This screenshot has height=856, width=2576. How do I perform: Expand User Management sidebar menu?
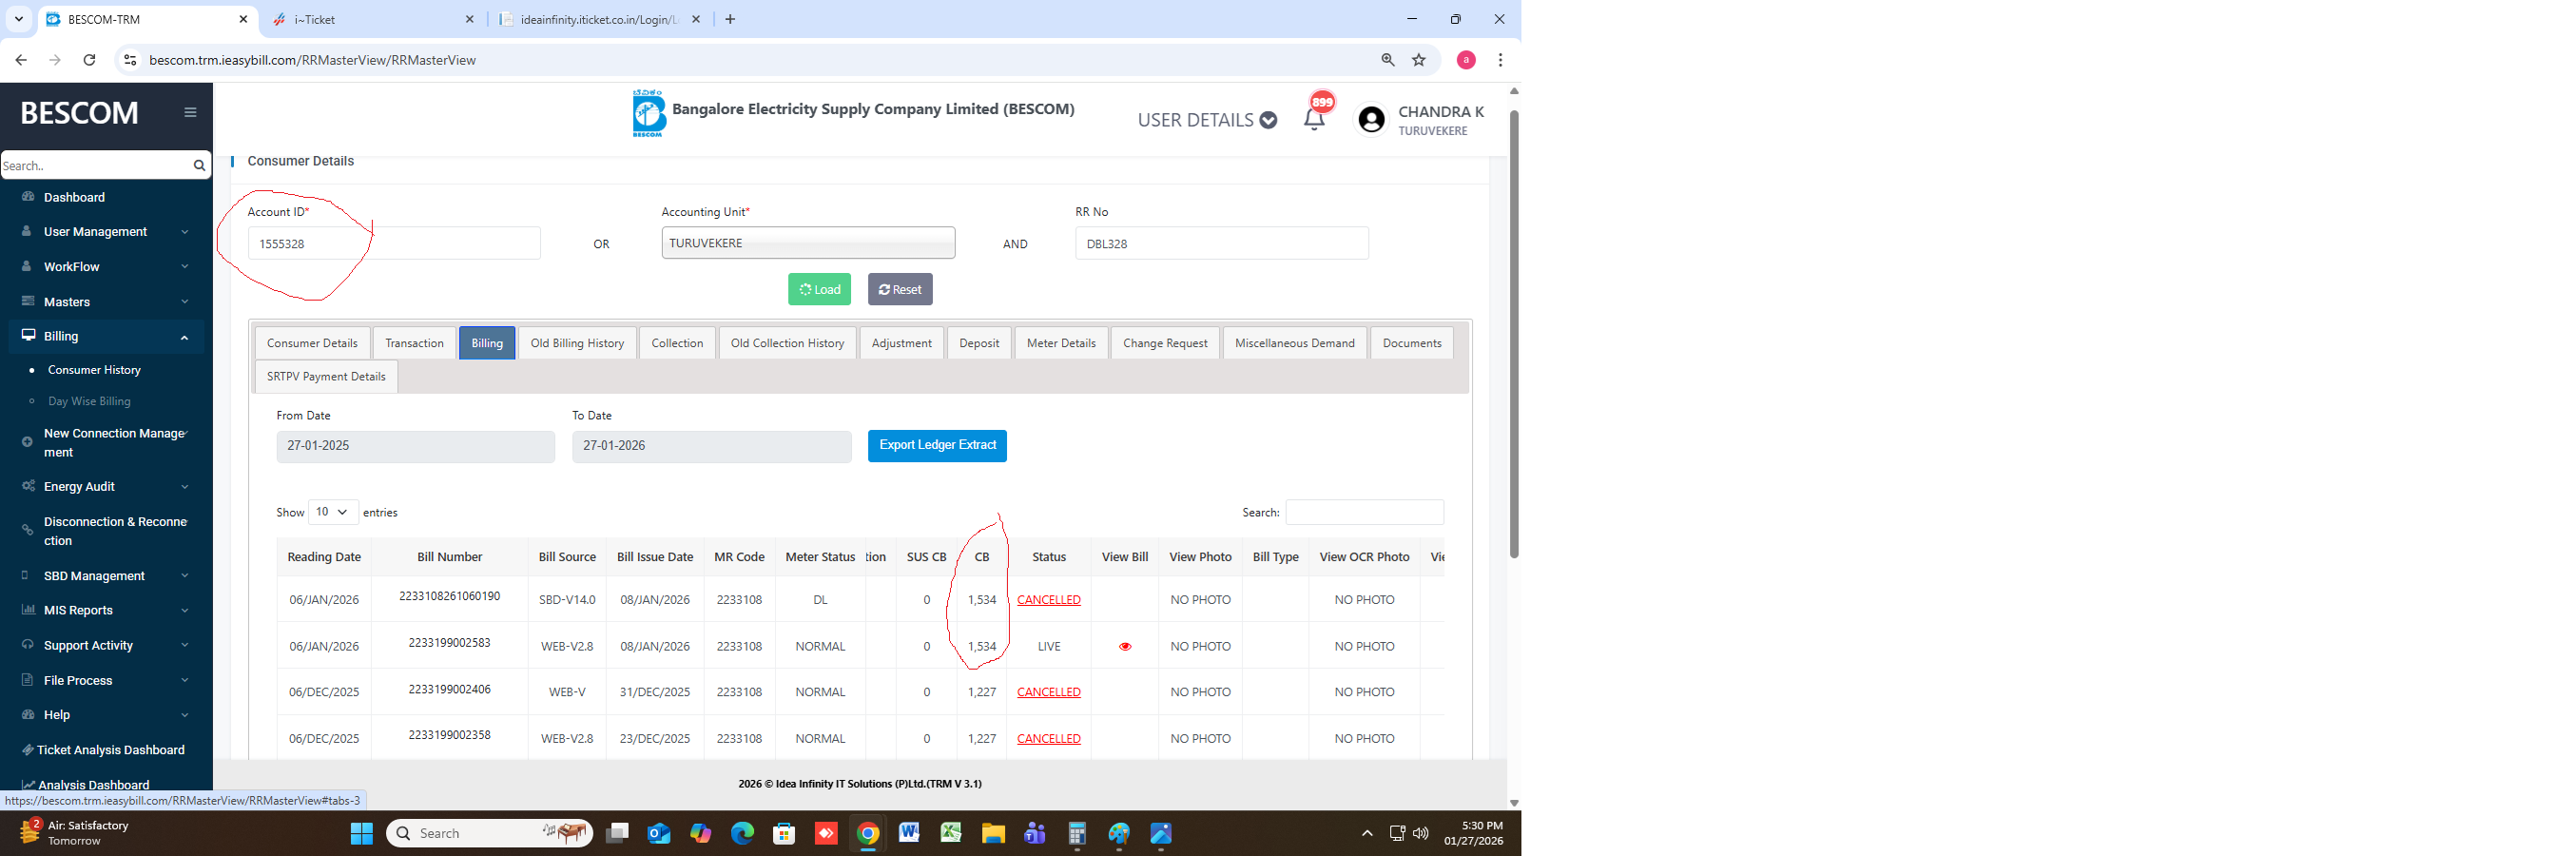click(x=105, y=232)
